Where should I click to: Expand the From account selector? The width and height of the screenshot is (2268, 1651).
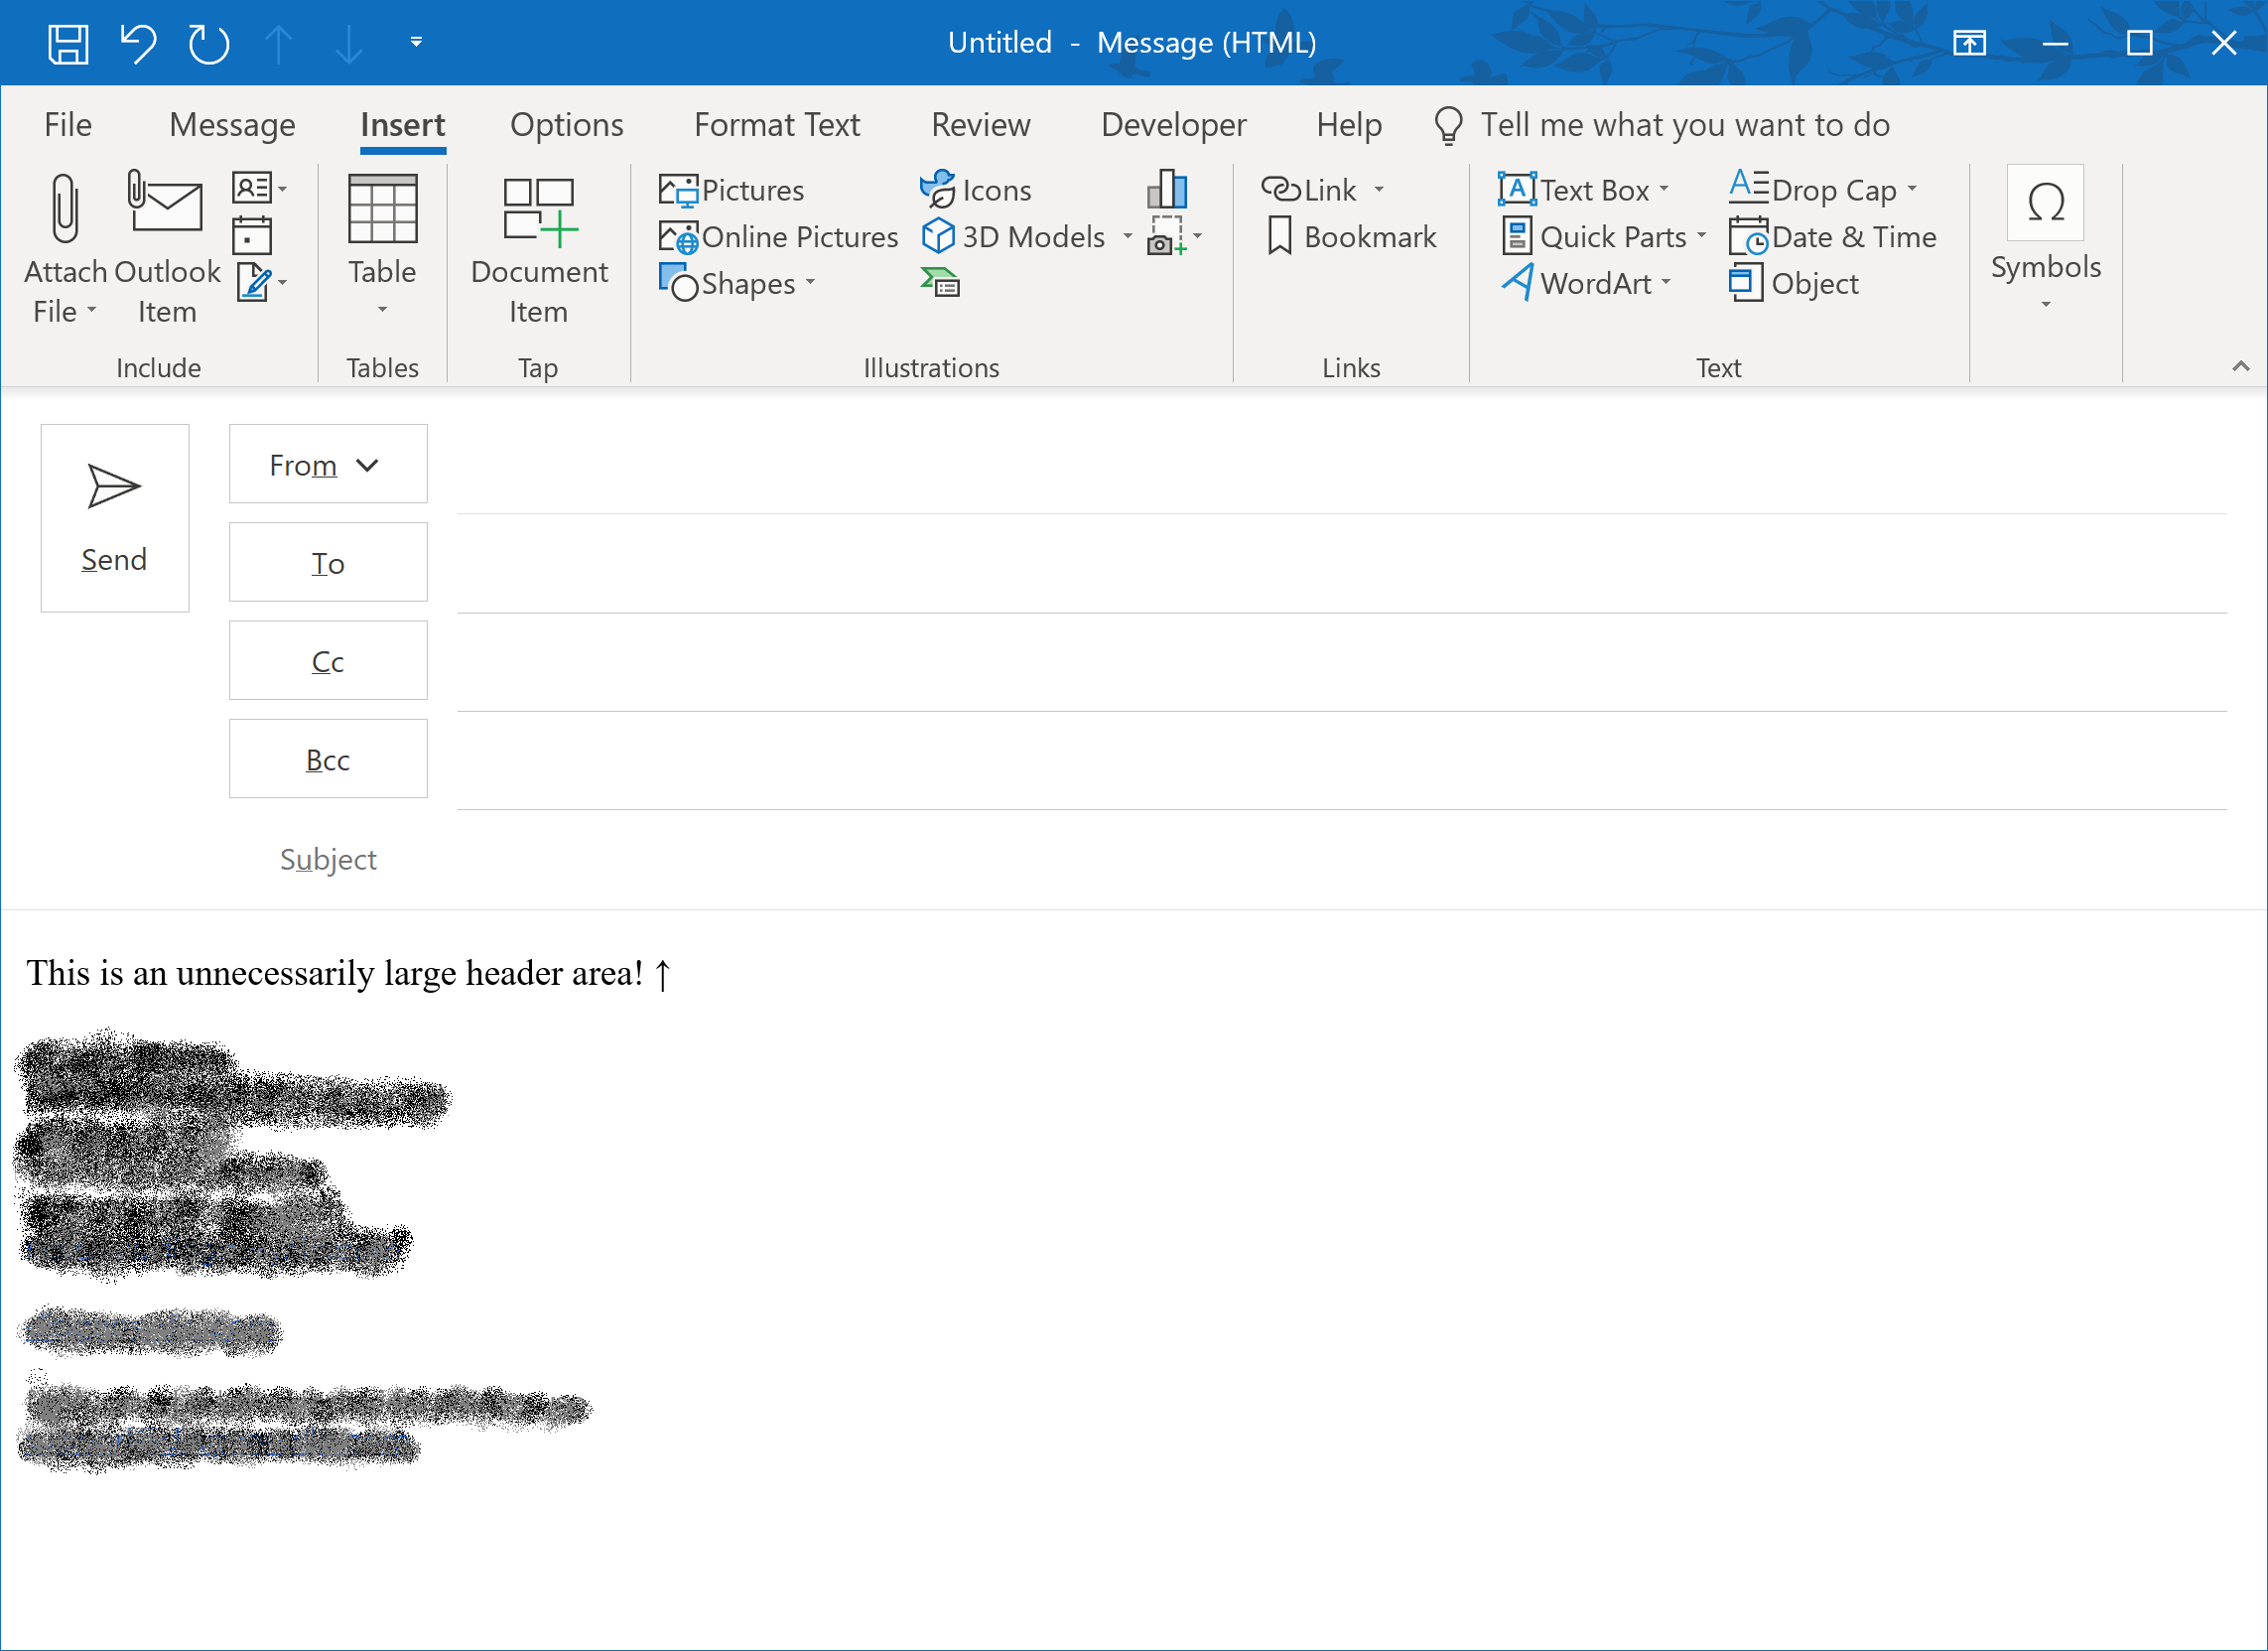368,465
